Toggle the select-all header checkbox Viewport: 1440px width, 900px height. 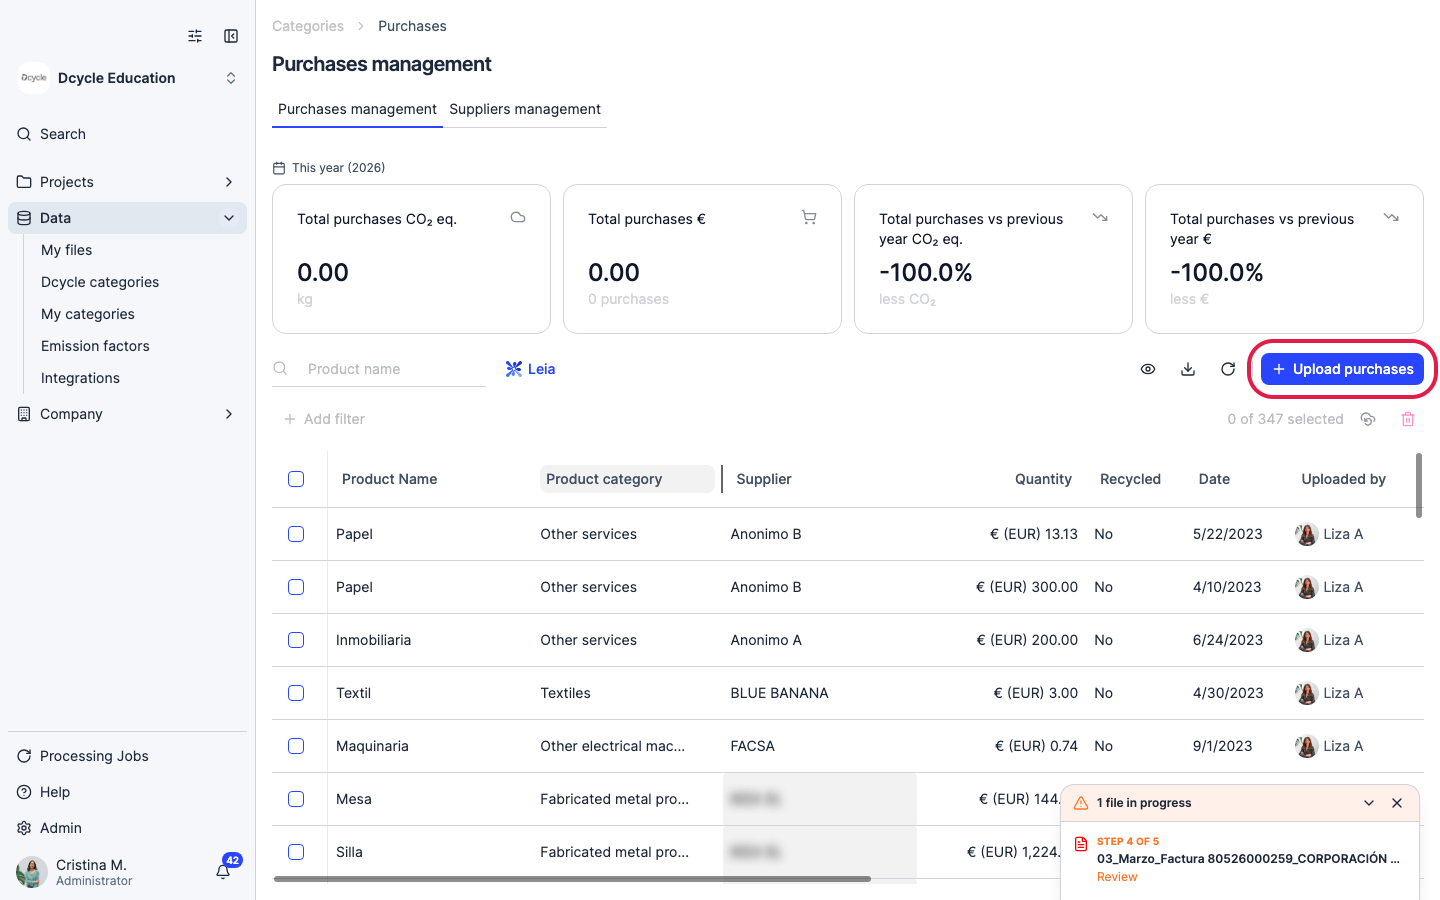[296, 479]
